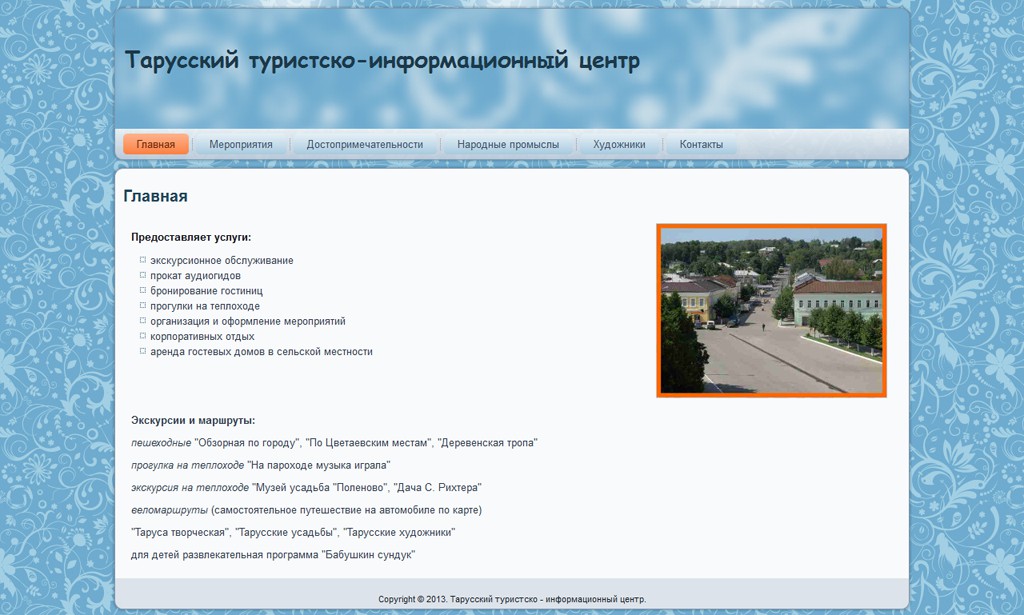Click the line starting with пешеходные
The width and height of the screenshot is (1024, 615).
pyautogui.click(x=334, y=443)
